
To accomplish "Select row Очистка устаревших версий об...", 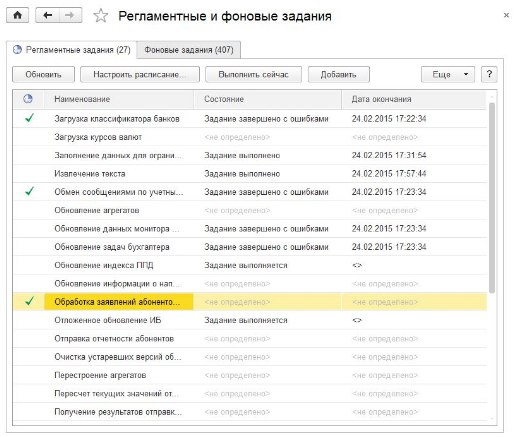I will (250, 357).
